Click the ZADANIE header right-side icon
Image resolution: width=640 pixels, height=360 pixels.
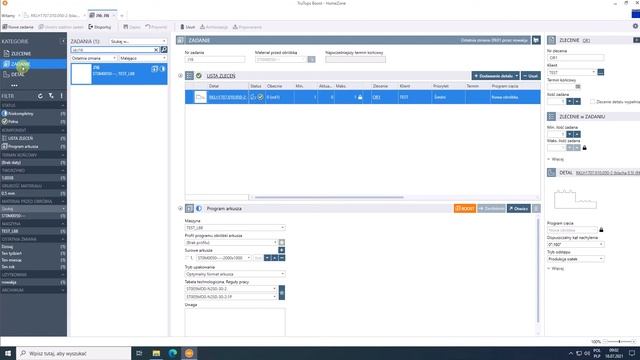[536, 40]
